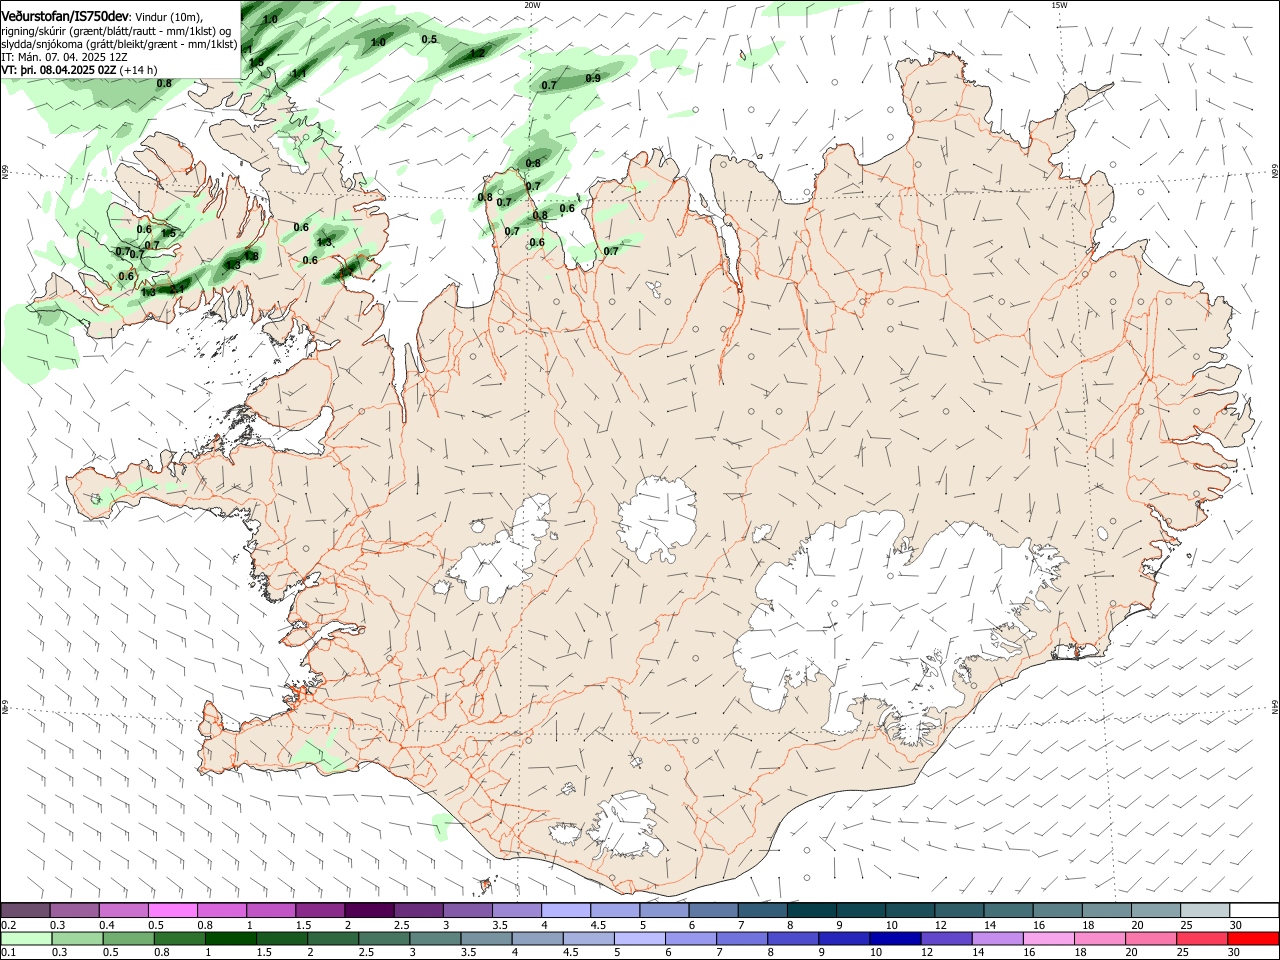Select the '0.1' label in the legend

pyautogui.click(x=8, y=953)
